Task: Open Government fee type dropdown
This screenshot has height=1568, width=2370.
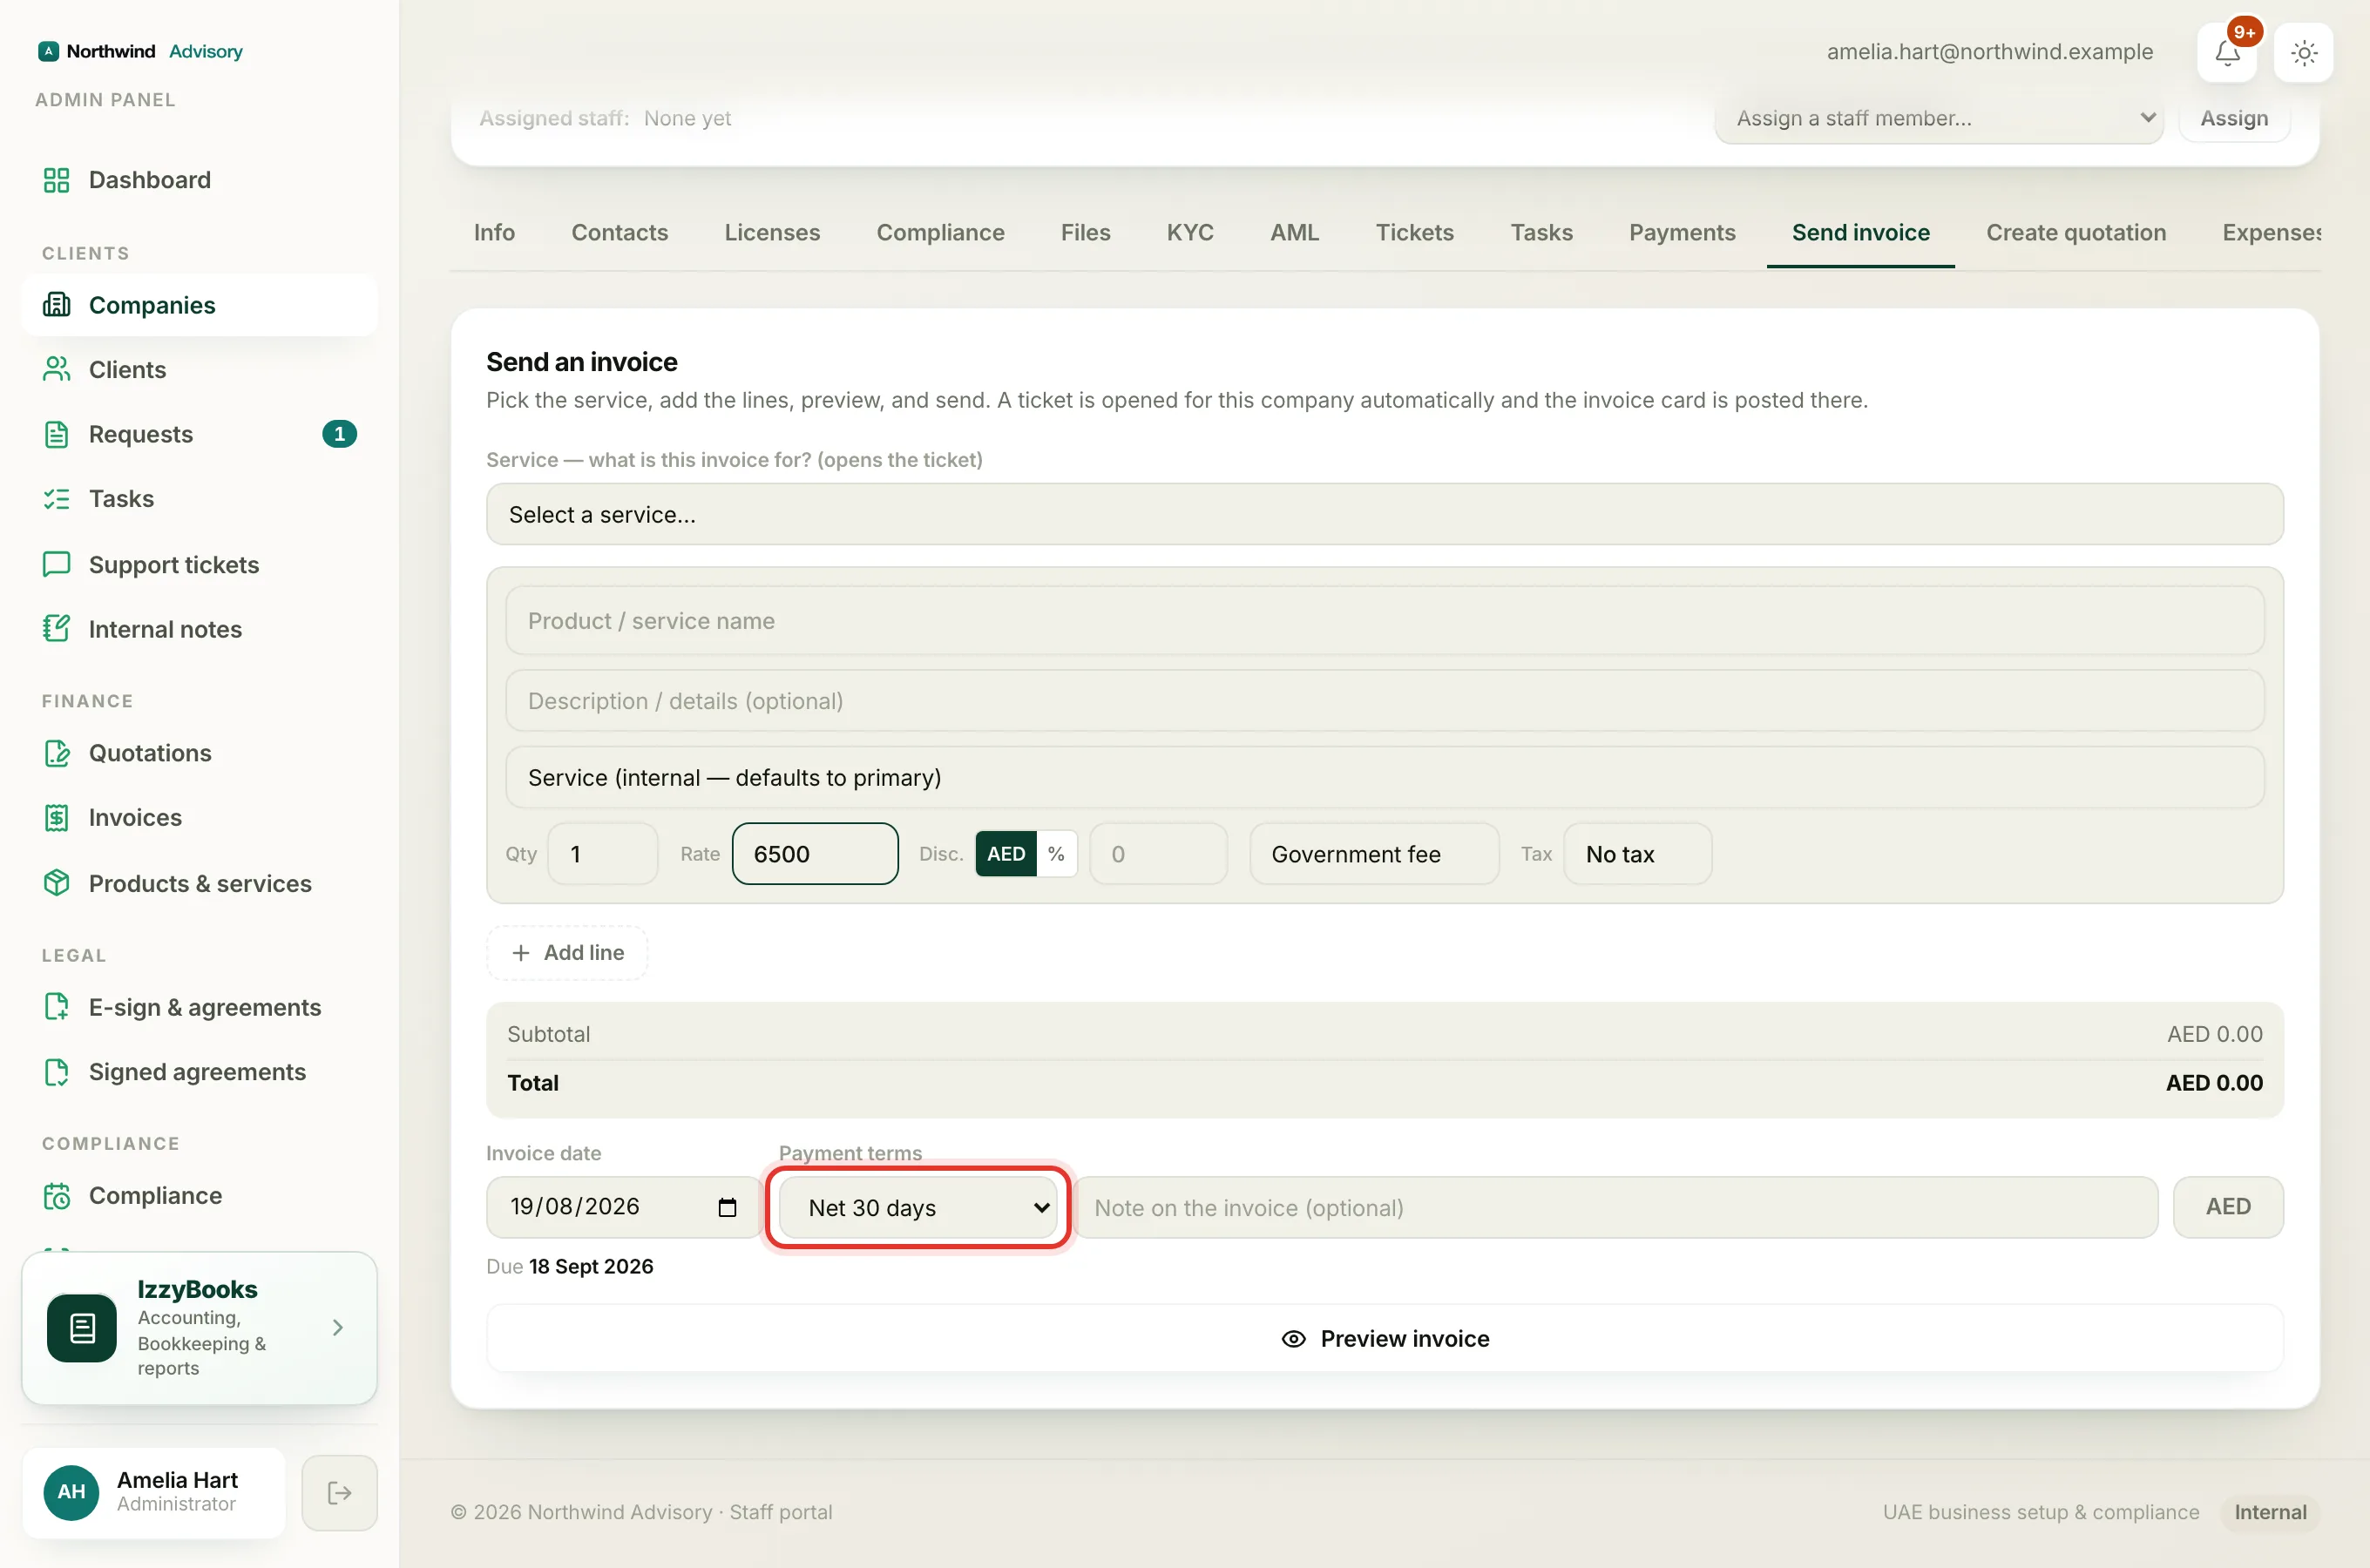Action: click(1375, 854)
